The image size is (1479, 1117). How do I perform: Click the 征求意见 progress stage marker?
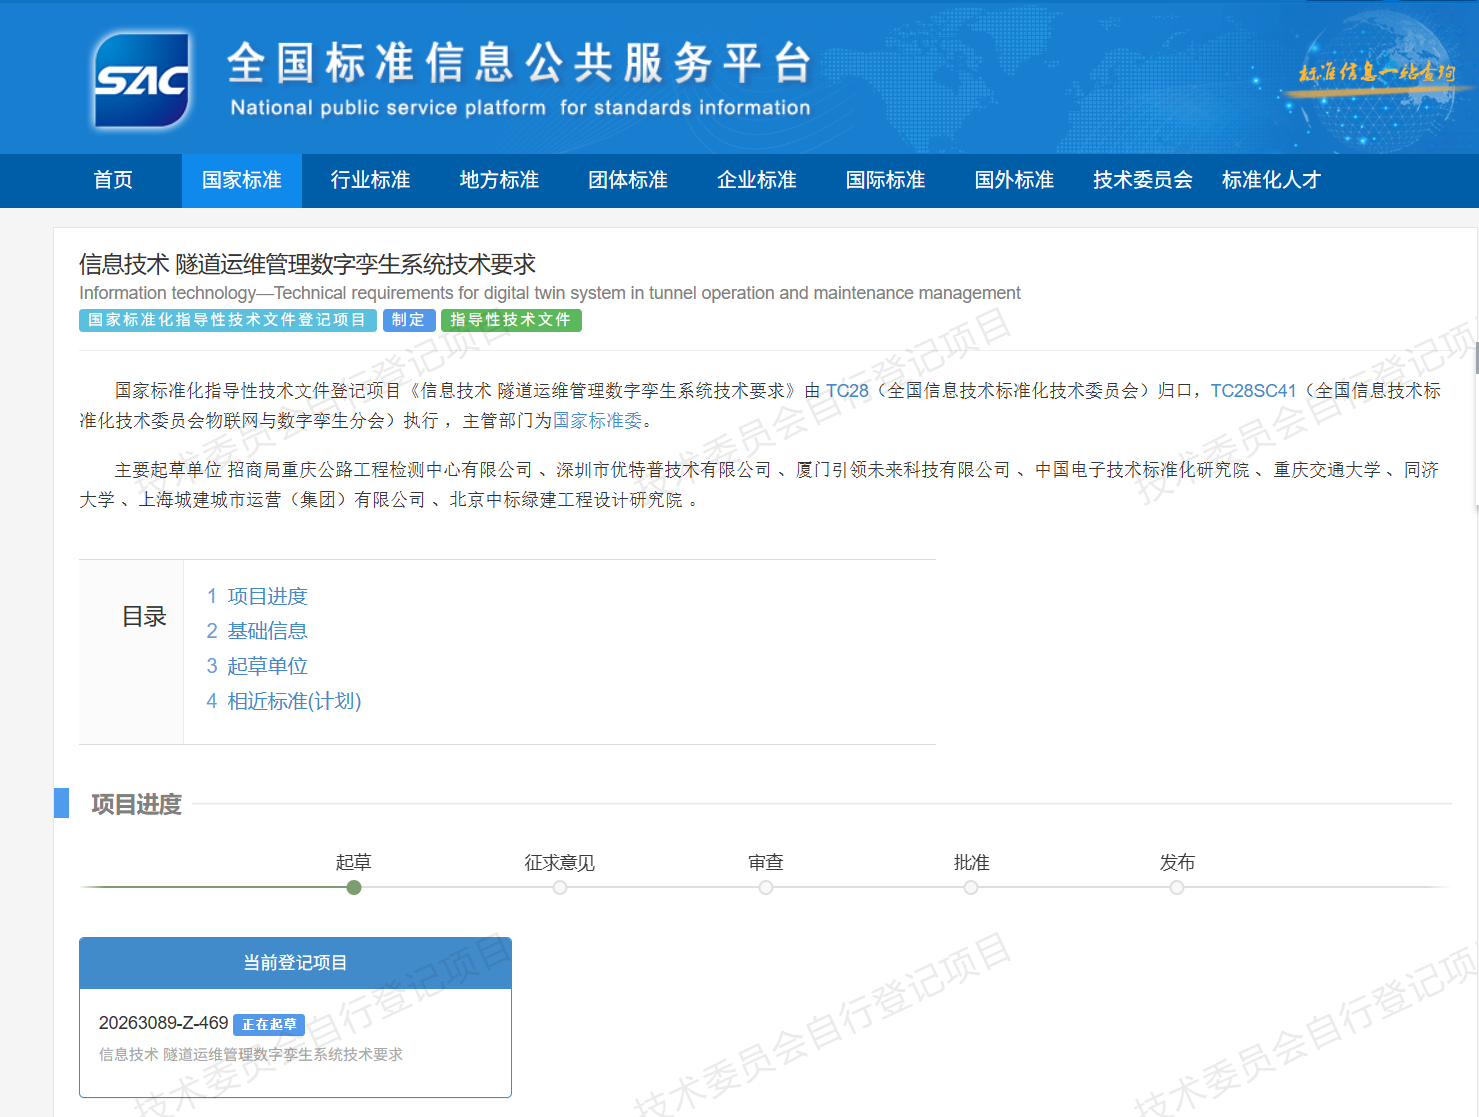point(560,887)
